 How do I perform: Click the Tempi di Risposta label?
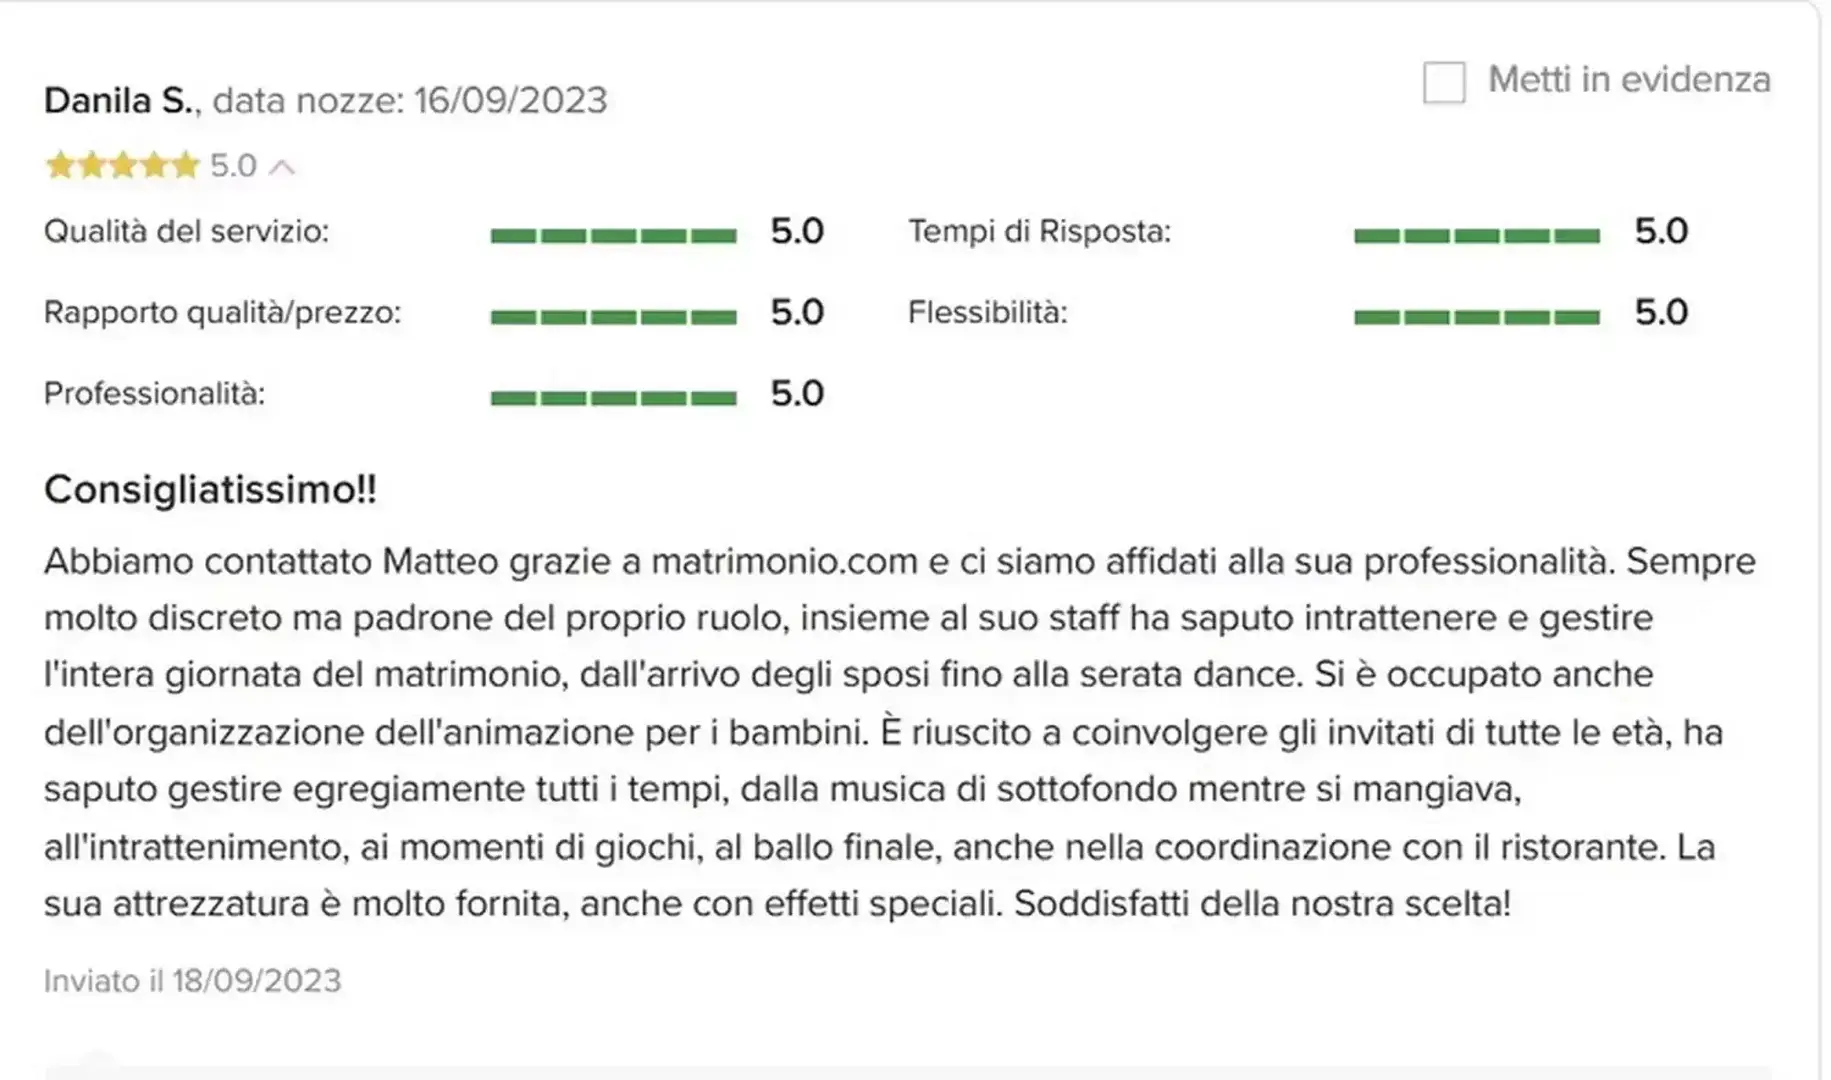pos(1039,232)
